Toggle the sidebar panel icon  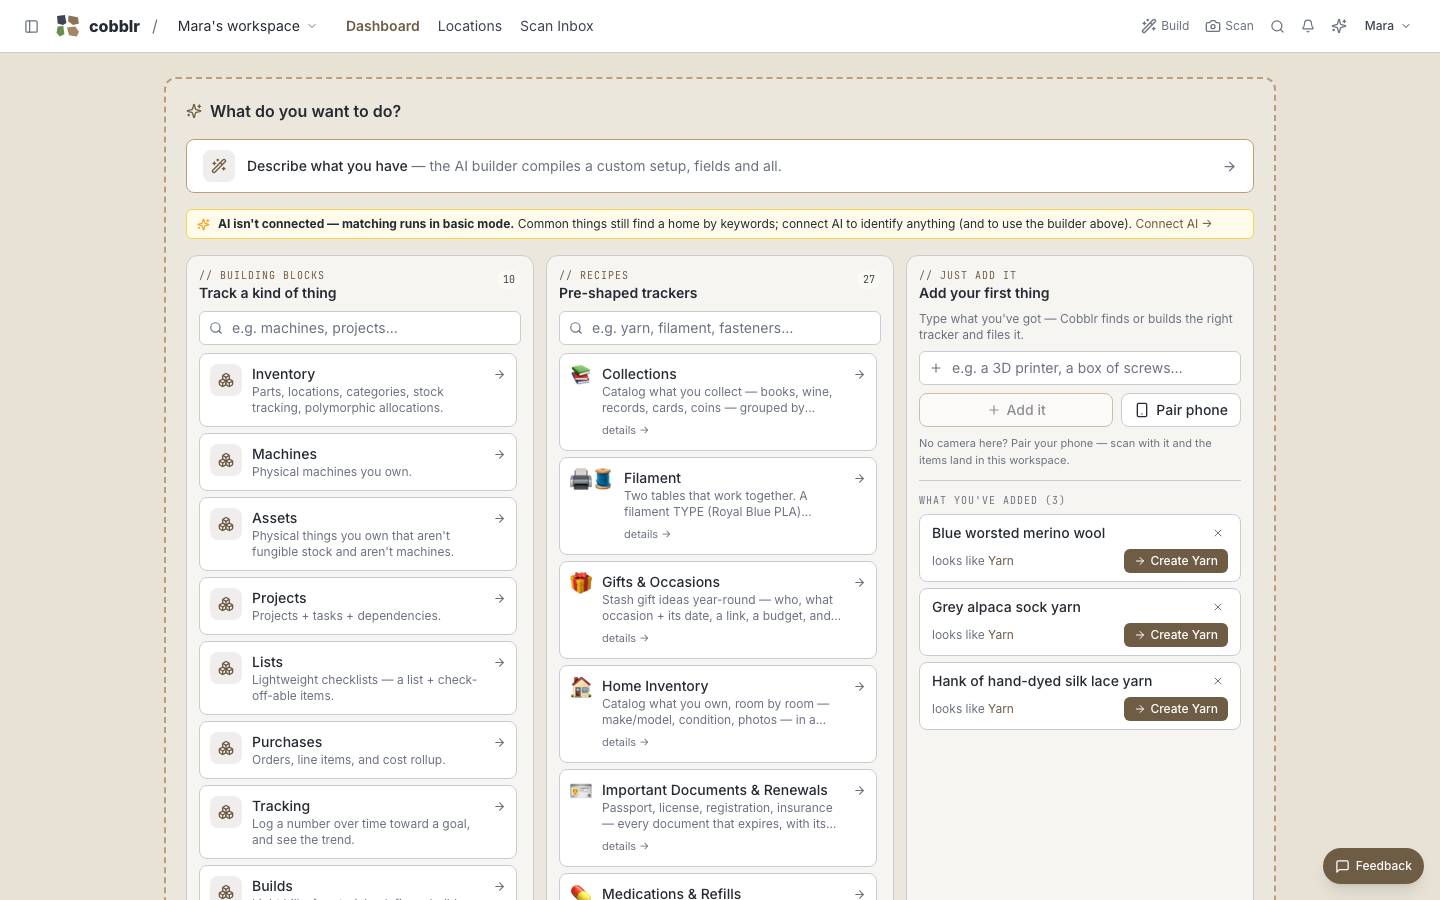(32, 26)
